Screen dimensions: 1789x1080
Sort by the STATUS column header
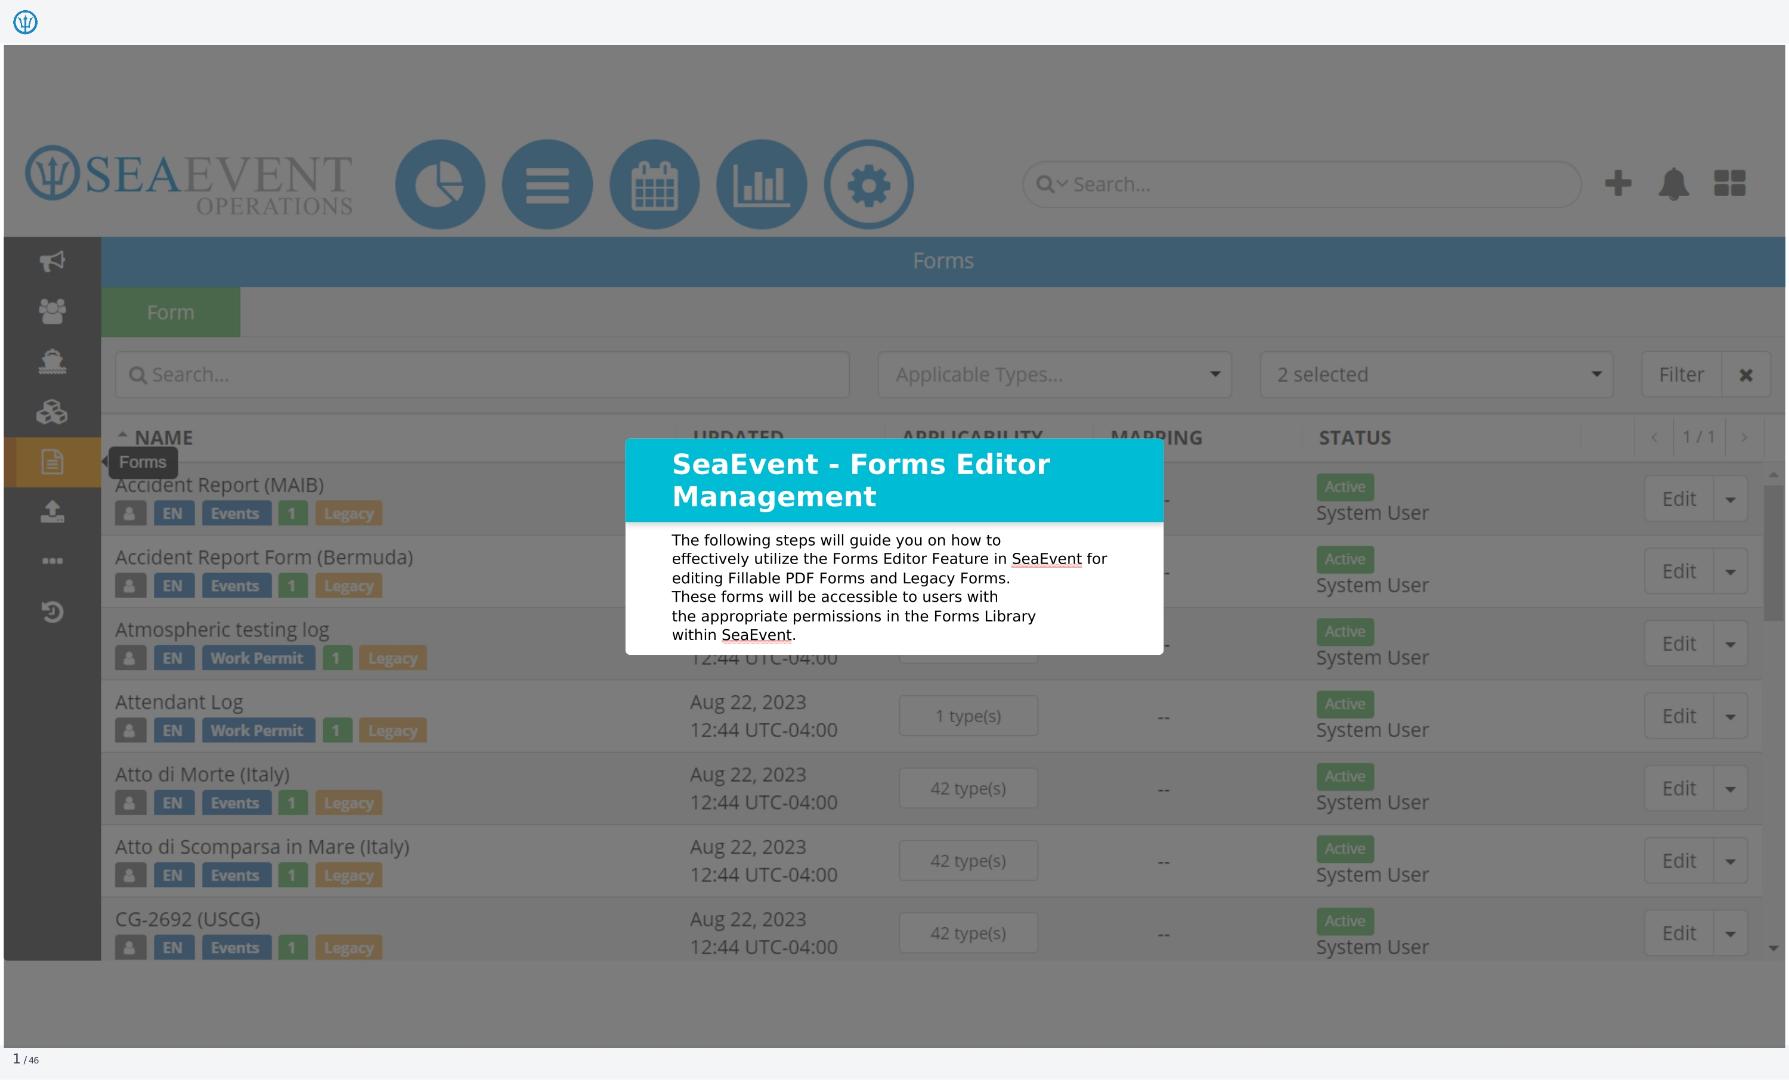1355,438
